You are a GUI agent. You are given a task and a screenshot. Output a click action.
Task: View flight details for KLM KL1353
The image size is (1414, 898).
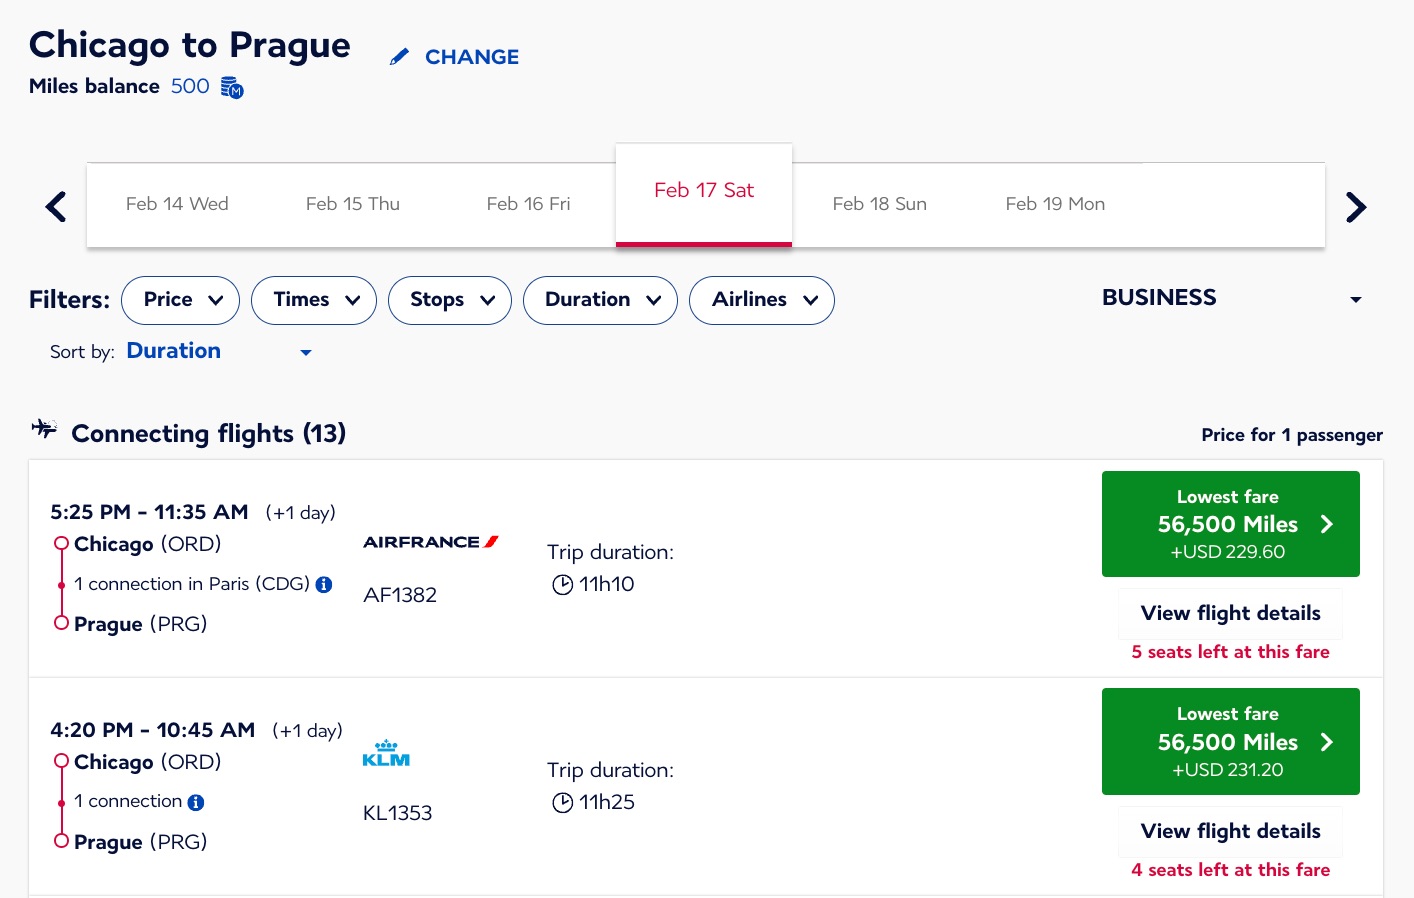click(x=1230, y=831)
